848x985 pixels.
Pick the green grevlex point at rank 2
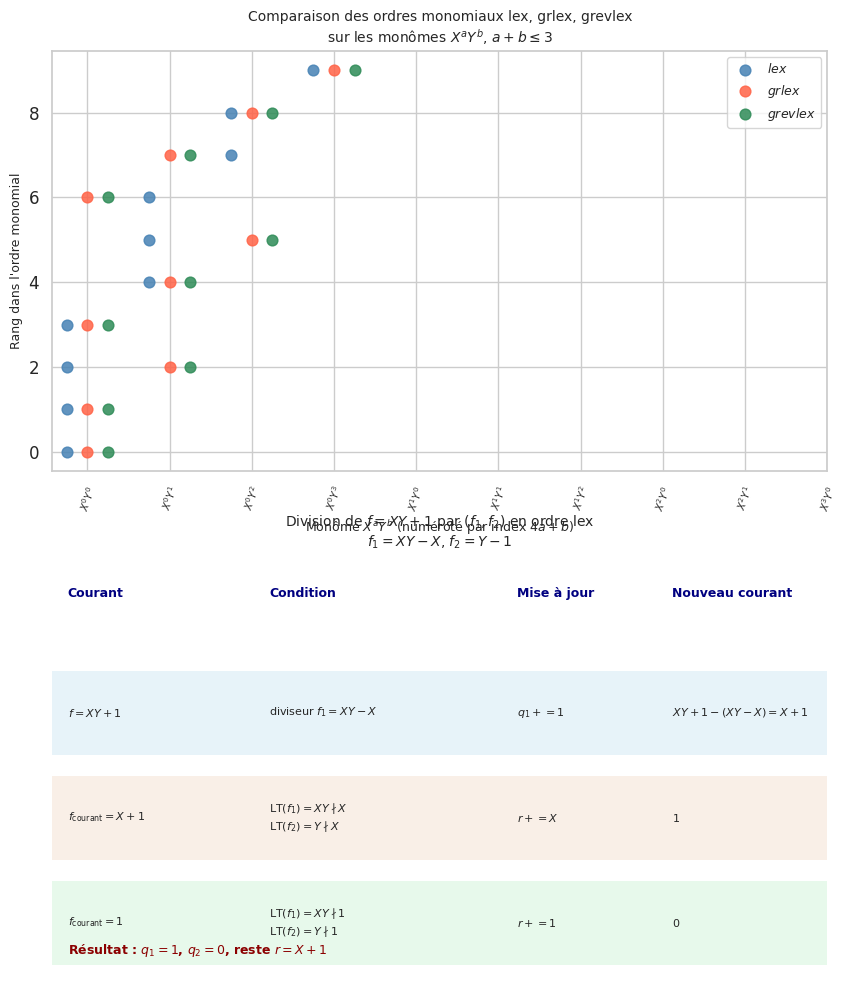coord(190,367)
